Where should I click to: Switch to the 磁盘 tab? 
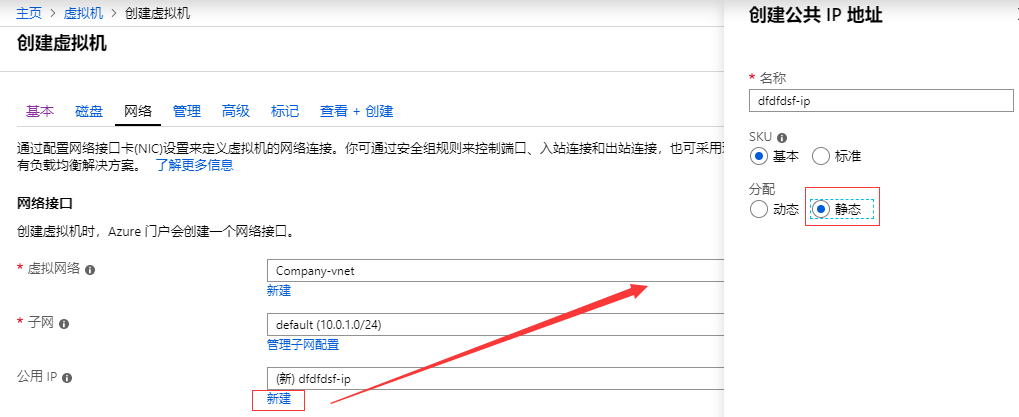(88, 111)
